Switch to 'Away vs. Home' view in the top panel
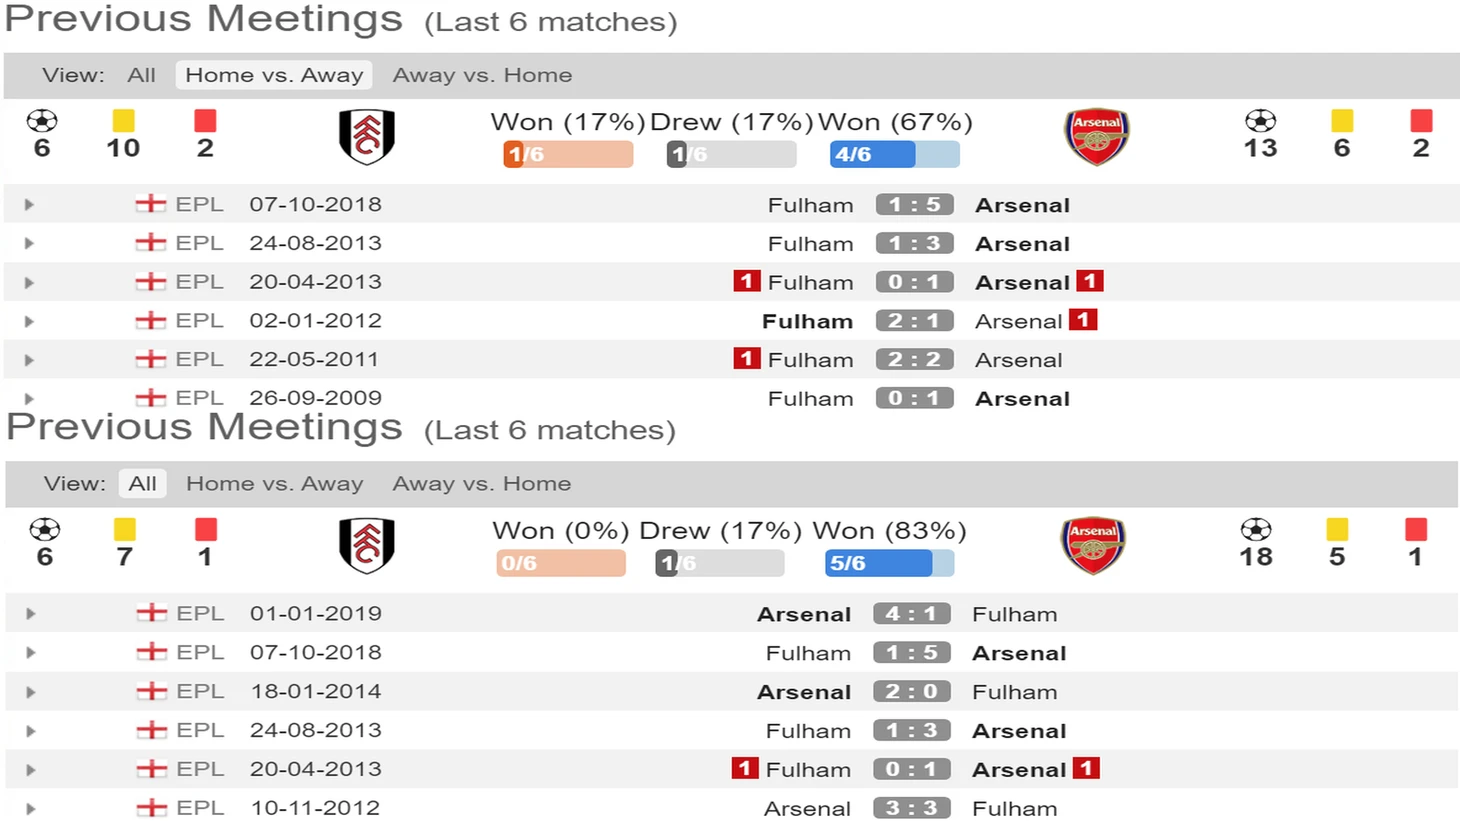 point(482,75)
